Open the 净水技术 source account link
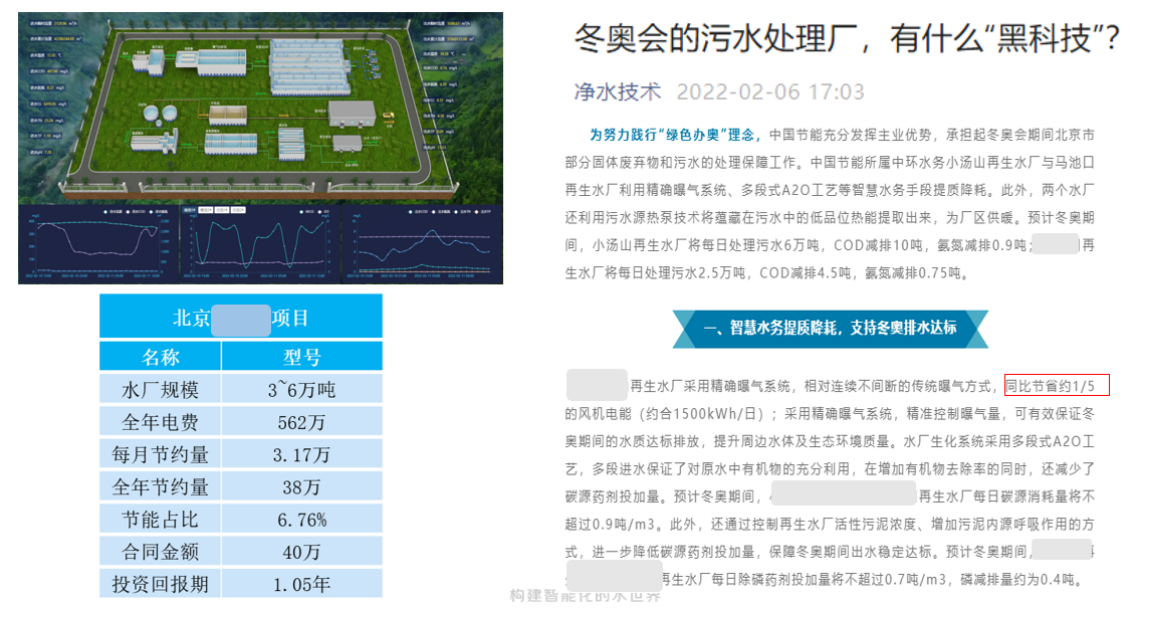 [617, 92]
